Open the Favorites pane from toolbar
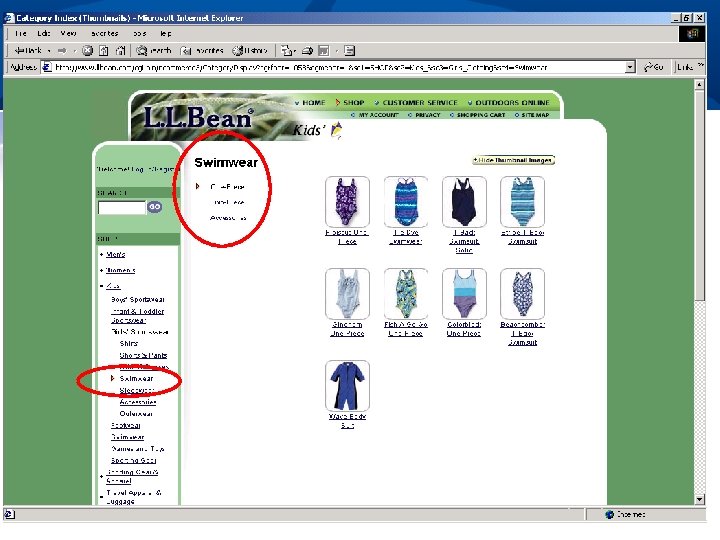The image size is (720, 540). (202, 51)
